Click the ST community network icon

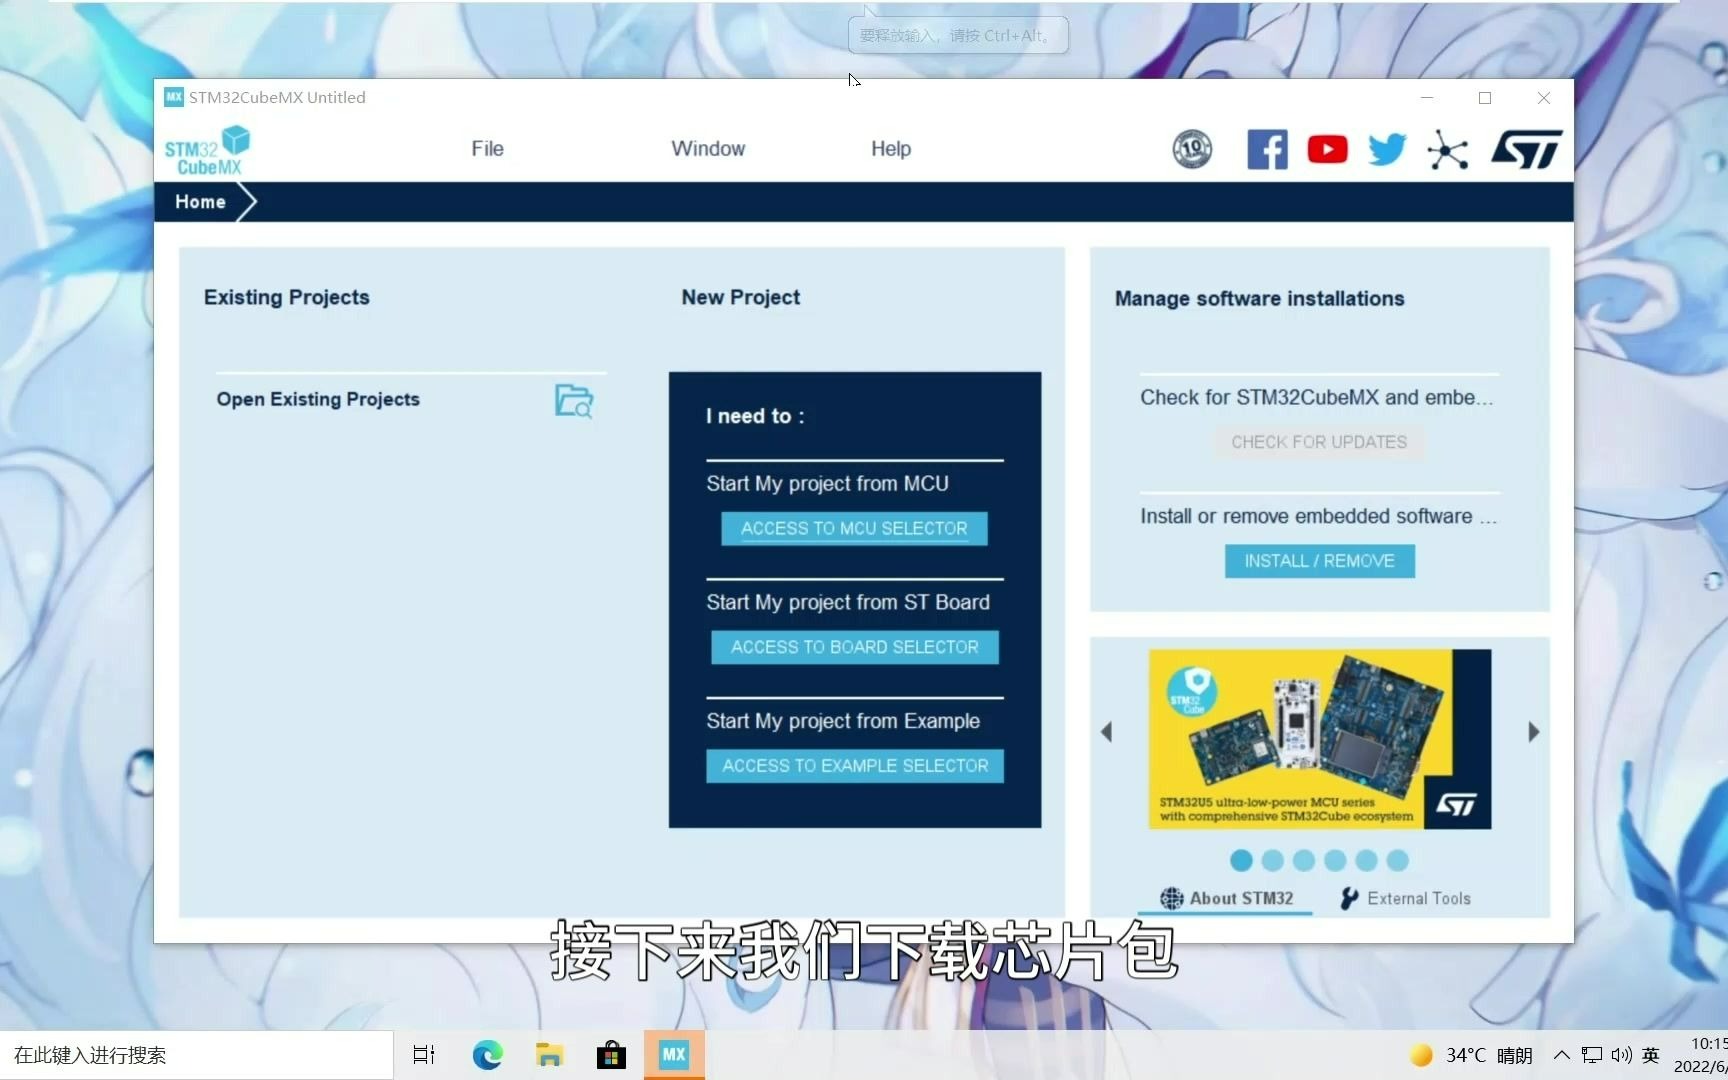tap(1447, 149)
